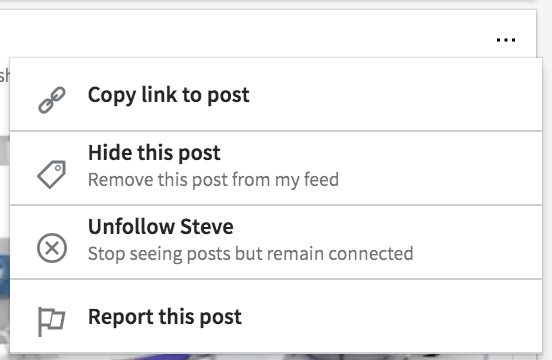This screenshot has width=552, height=360.
Task: Select Copy link to post
Action: (276, 95)
